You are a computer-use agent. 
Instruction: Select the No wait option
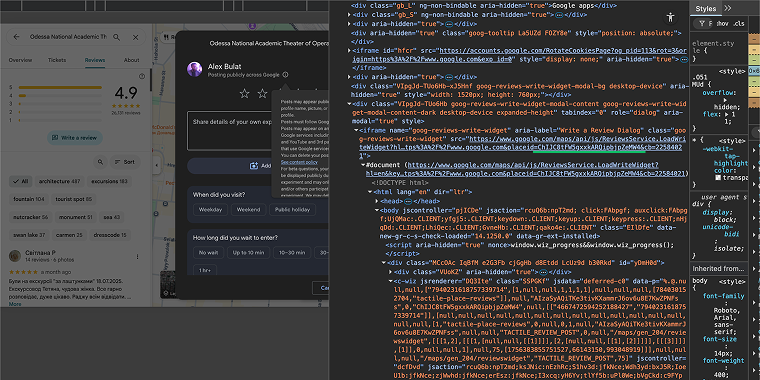click(208, 253)
